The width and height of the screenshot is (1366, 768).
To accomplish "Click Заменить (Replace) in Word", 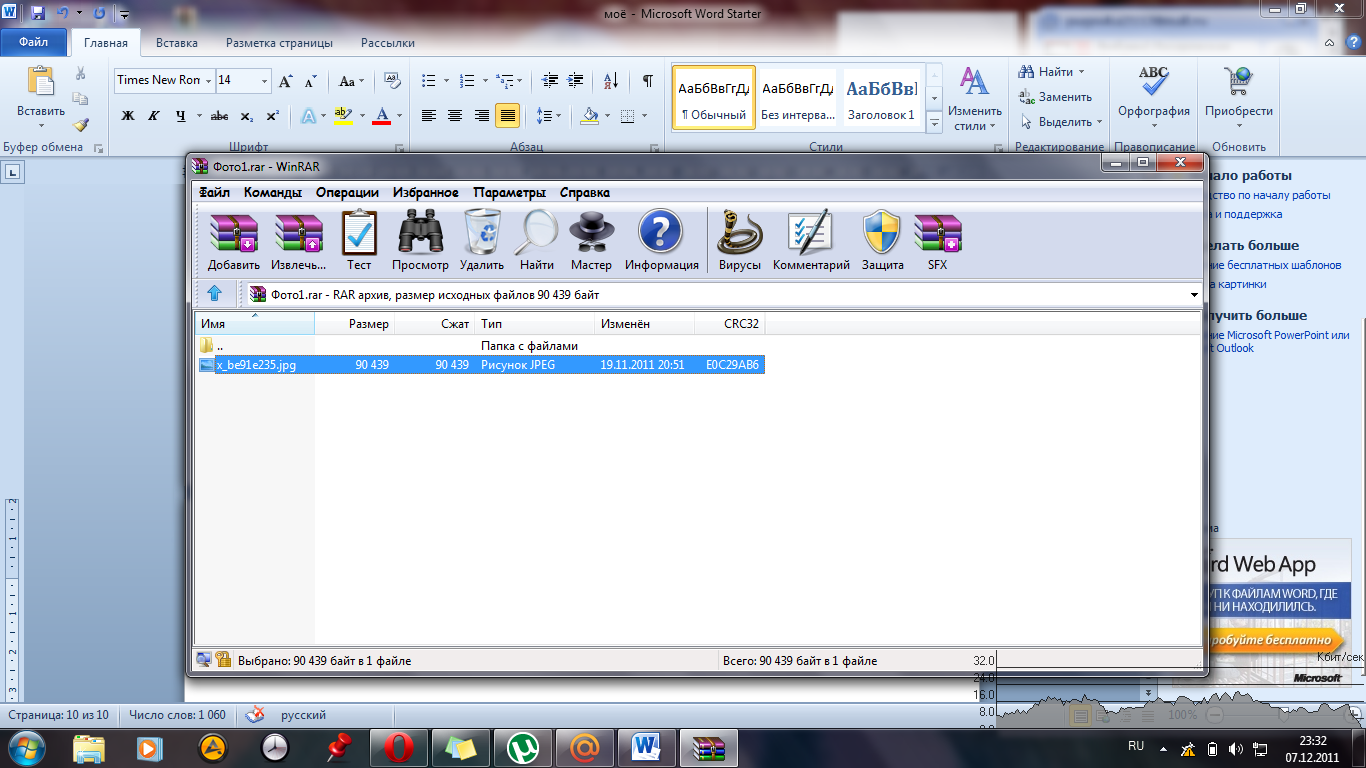I will [x=1056, y=97].
